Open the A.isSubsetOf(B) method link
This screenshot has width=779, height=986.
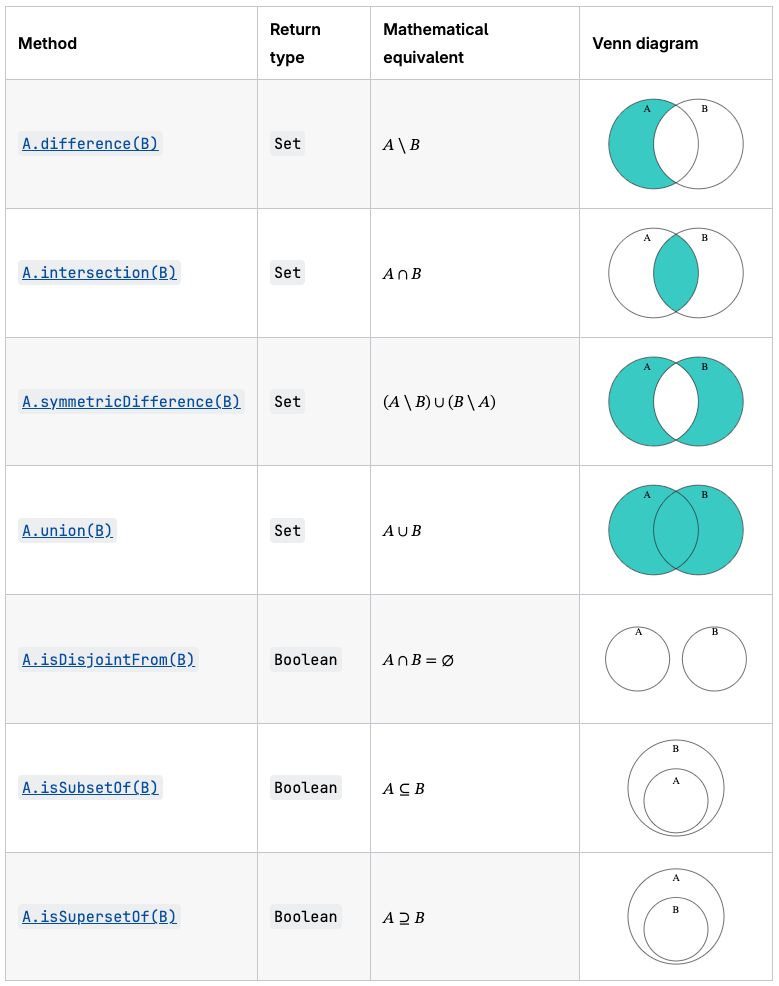[90, 788]
